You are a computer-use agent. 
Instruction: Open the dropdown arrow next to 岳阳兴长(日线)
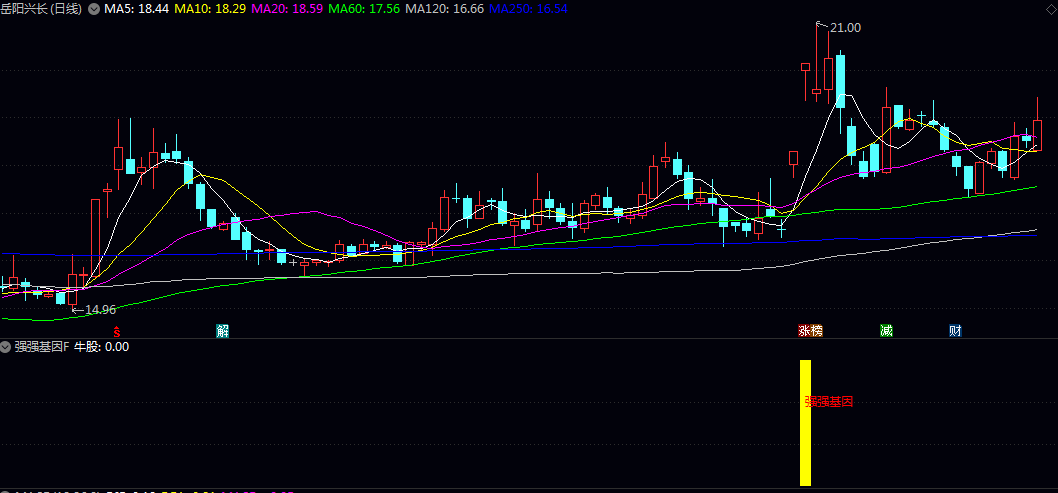[94, 9]
